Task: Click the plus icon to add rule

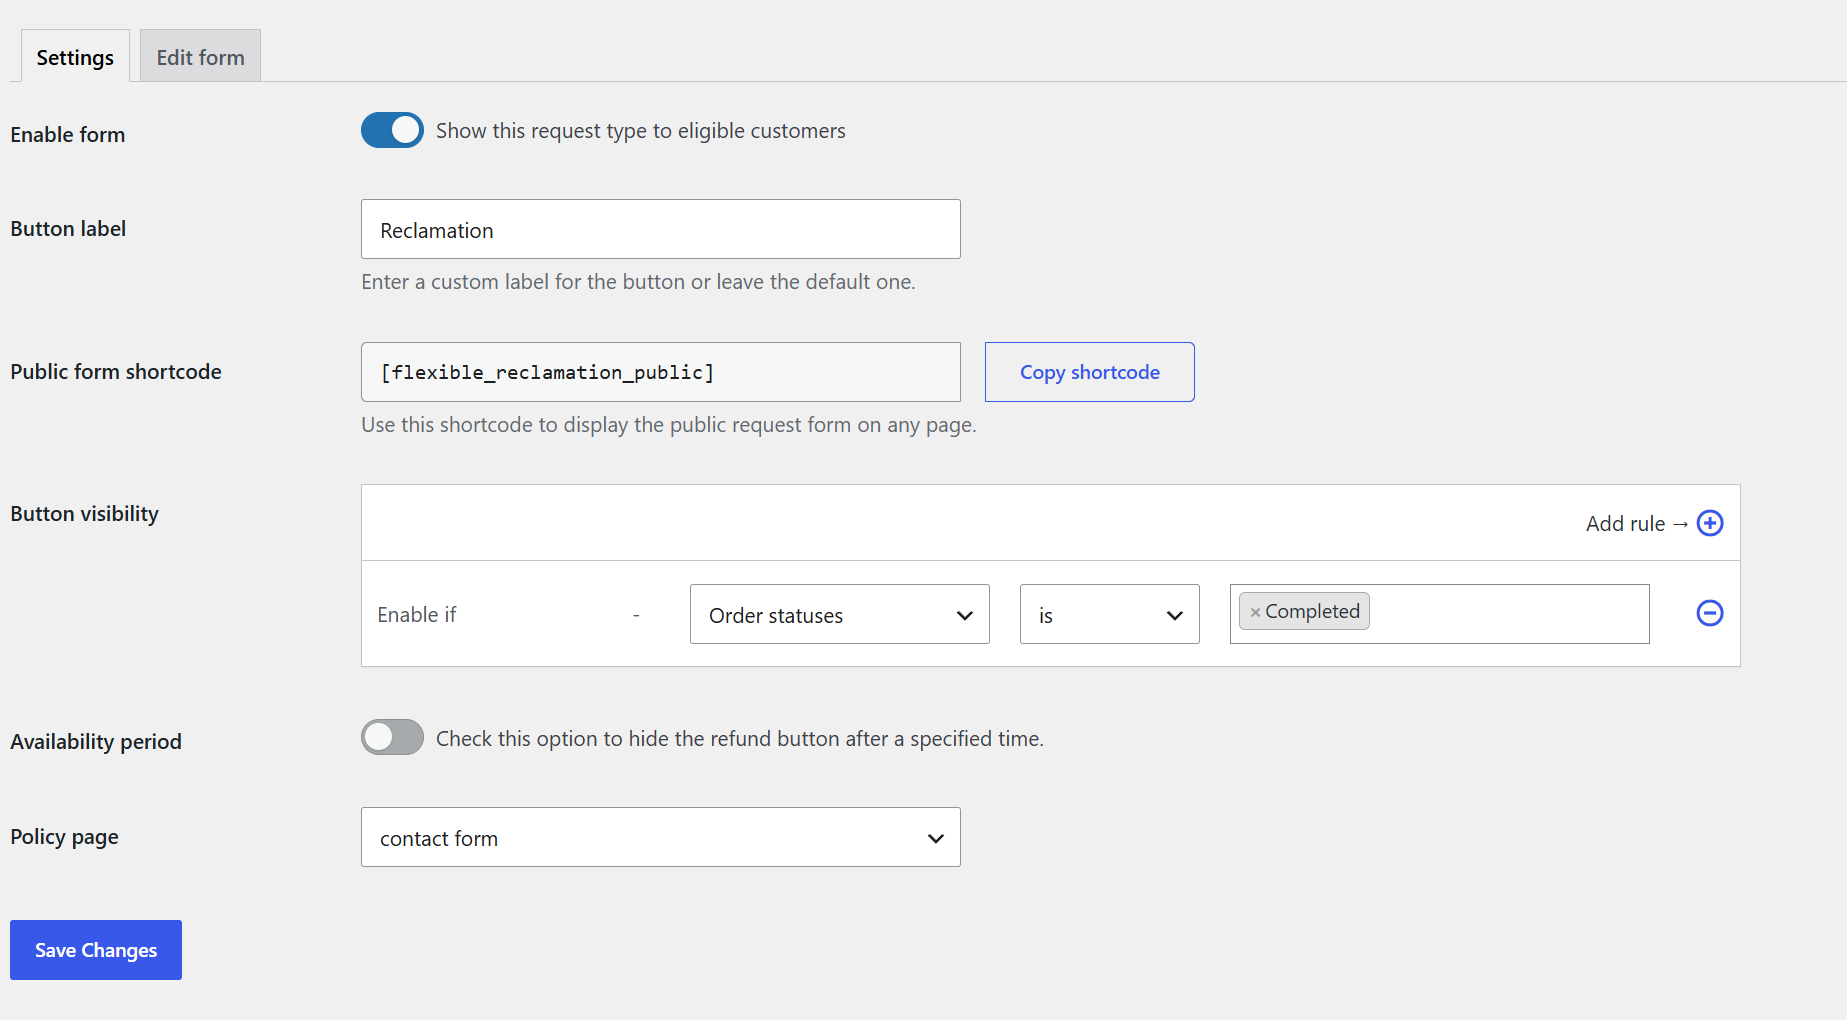Action: 1710,523
